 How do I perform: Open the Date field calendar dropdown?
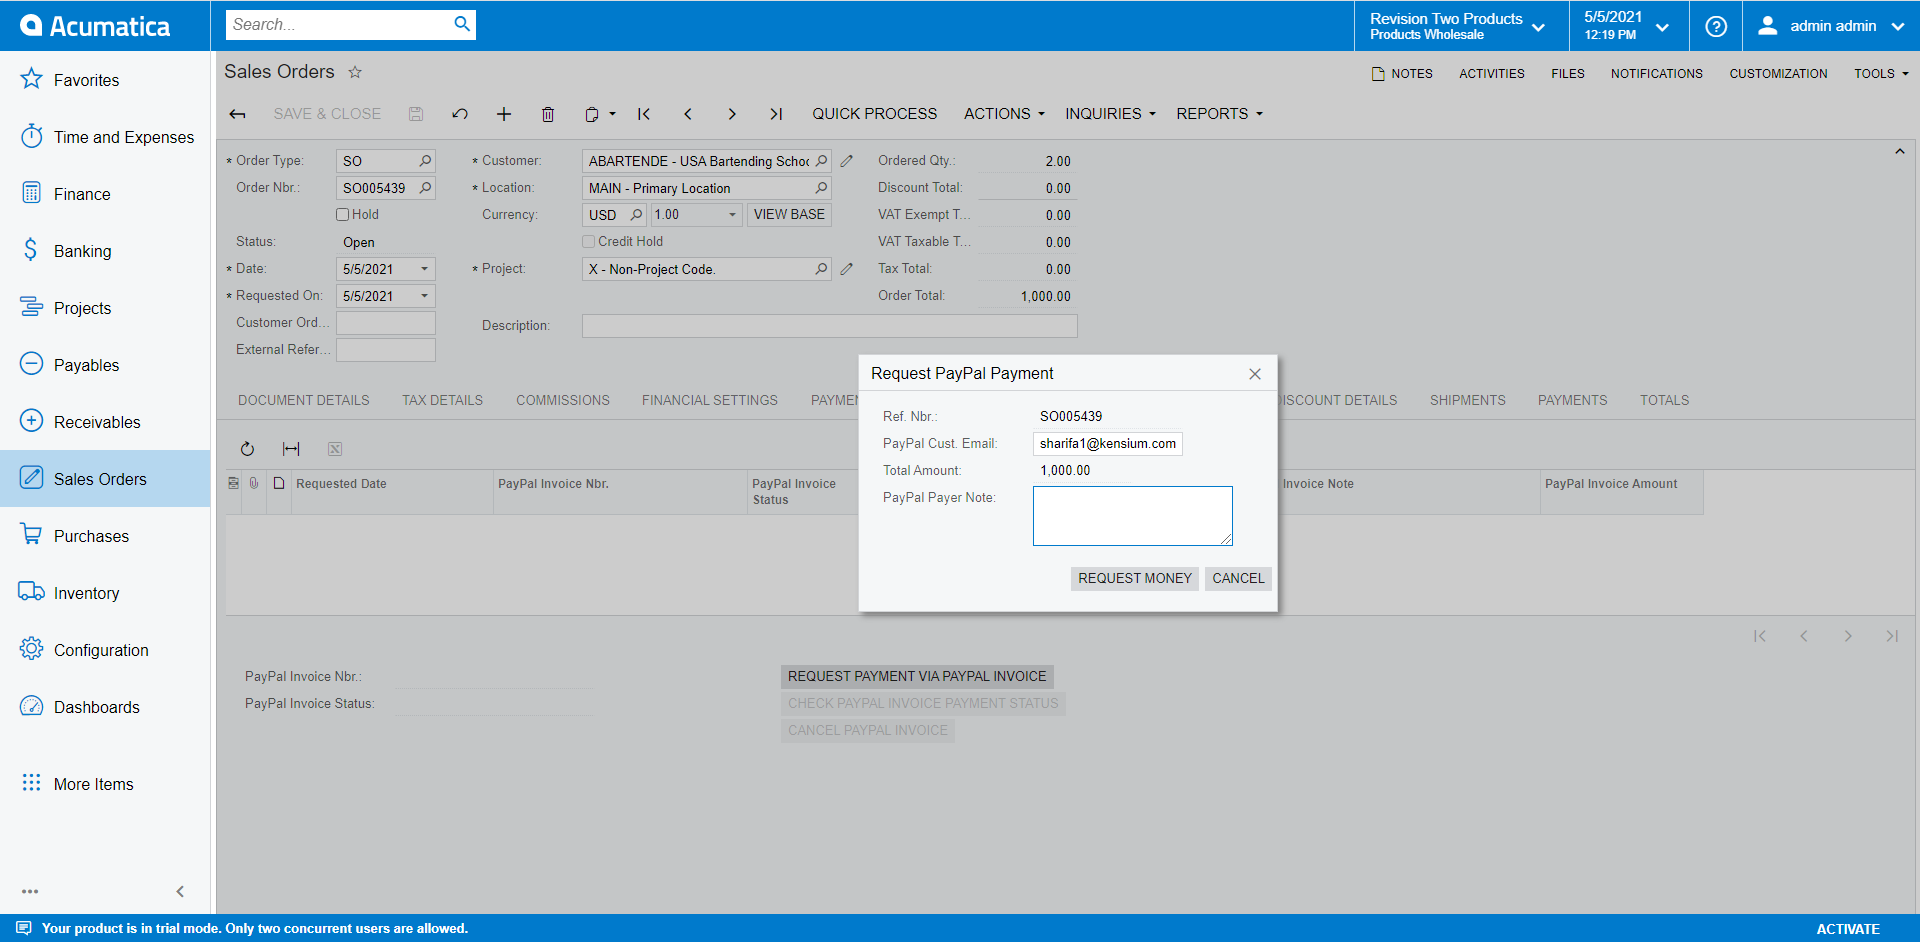click(425, 269)
